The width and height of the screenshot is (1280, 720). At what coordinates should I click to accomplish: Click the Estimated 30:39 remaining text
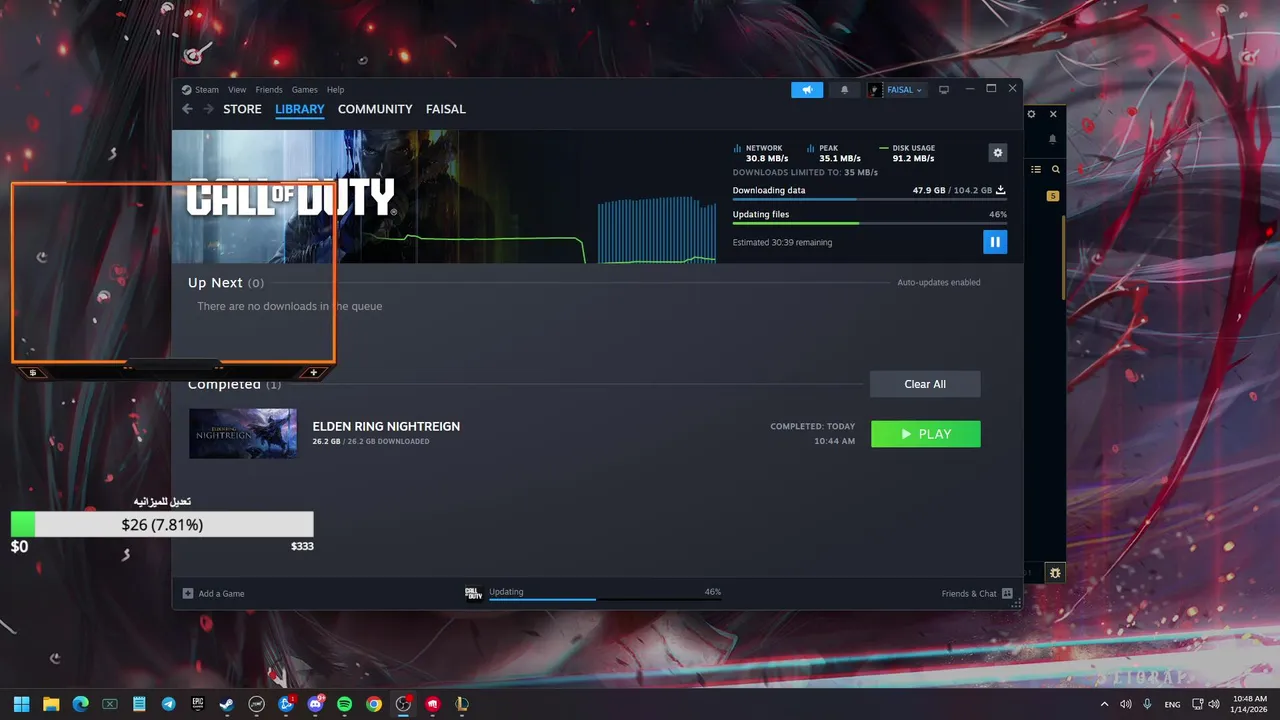782,242
